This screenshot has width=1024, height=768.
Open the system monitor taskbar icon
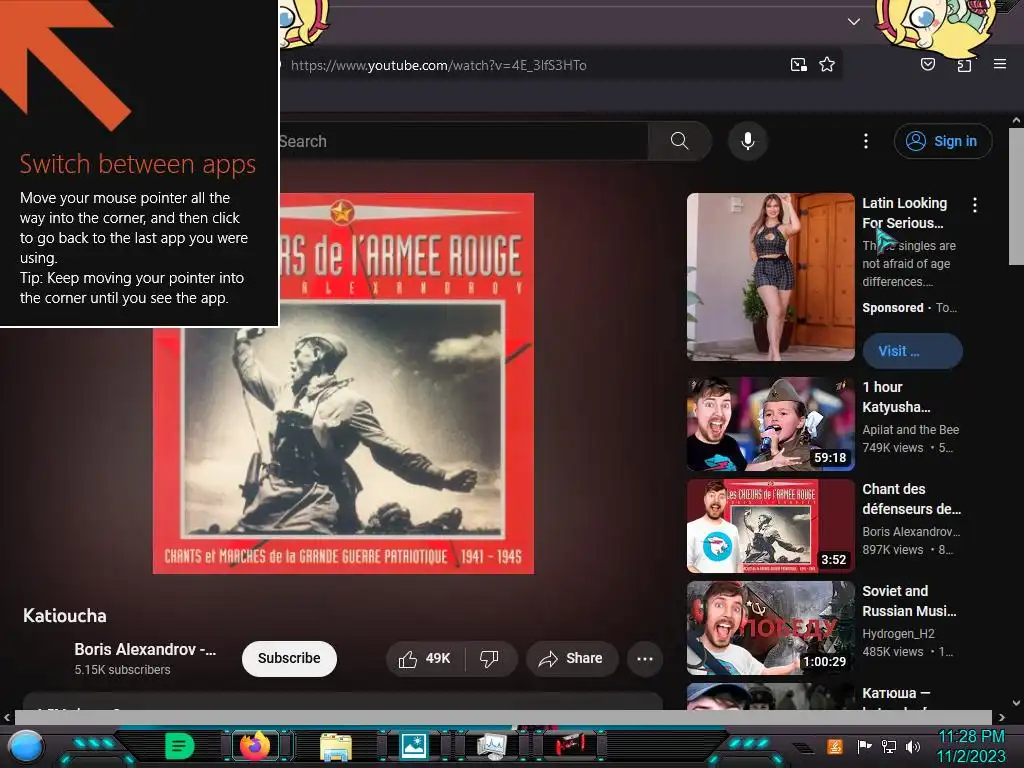(x=492, y=746)
